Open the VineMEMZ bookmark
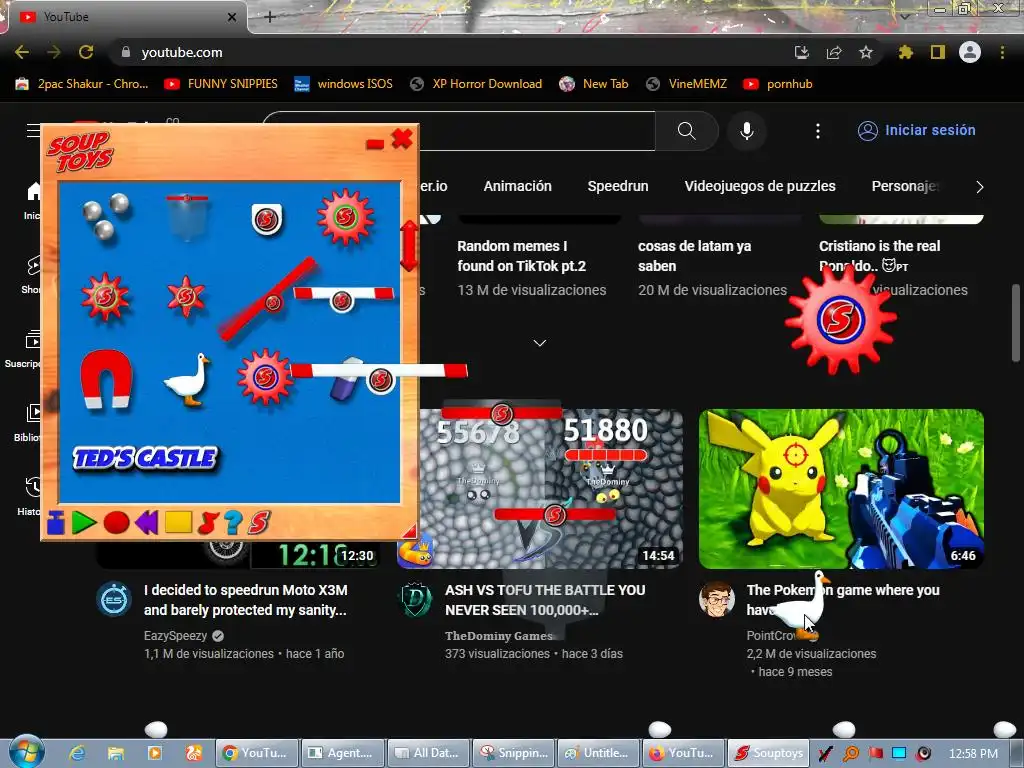This screenshot has width=1024, height=768. 686,84
